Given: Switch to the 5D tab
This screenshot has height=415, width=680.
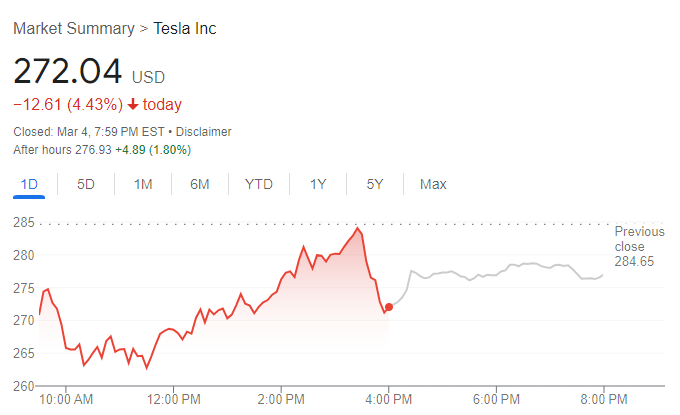Looking at the screenshot, I should pyautogui.click(x=86, y=184).
